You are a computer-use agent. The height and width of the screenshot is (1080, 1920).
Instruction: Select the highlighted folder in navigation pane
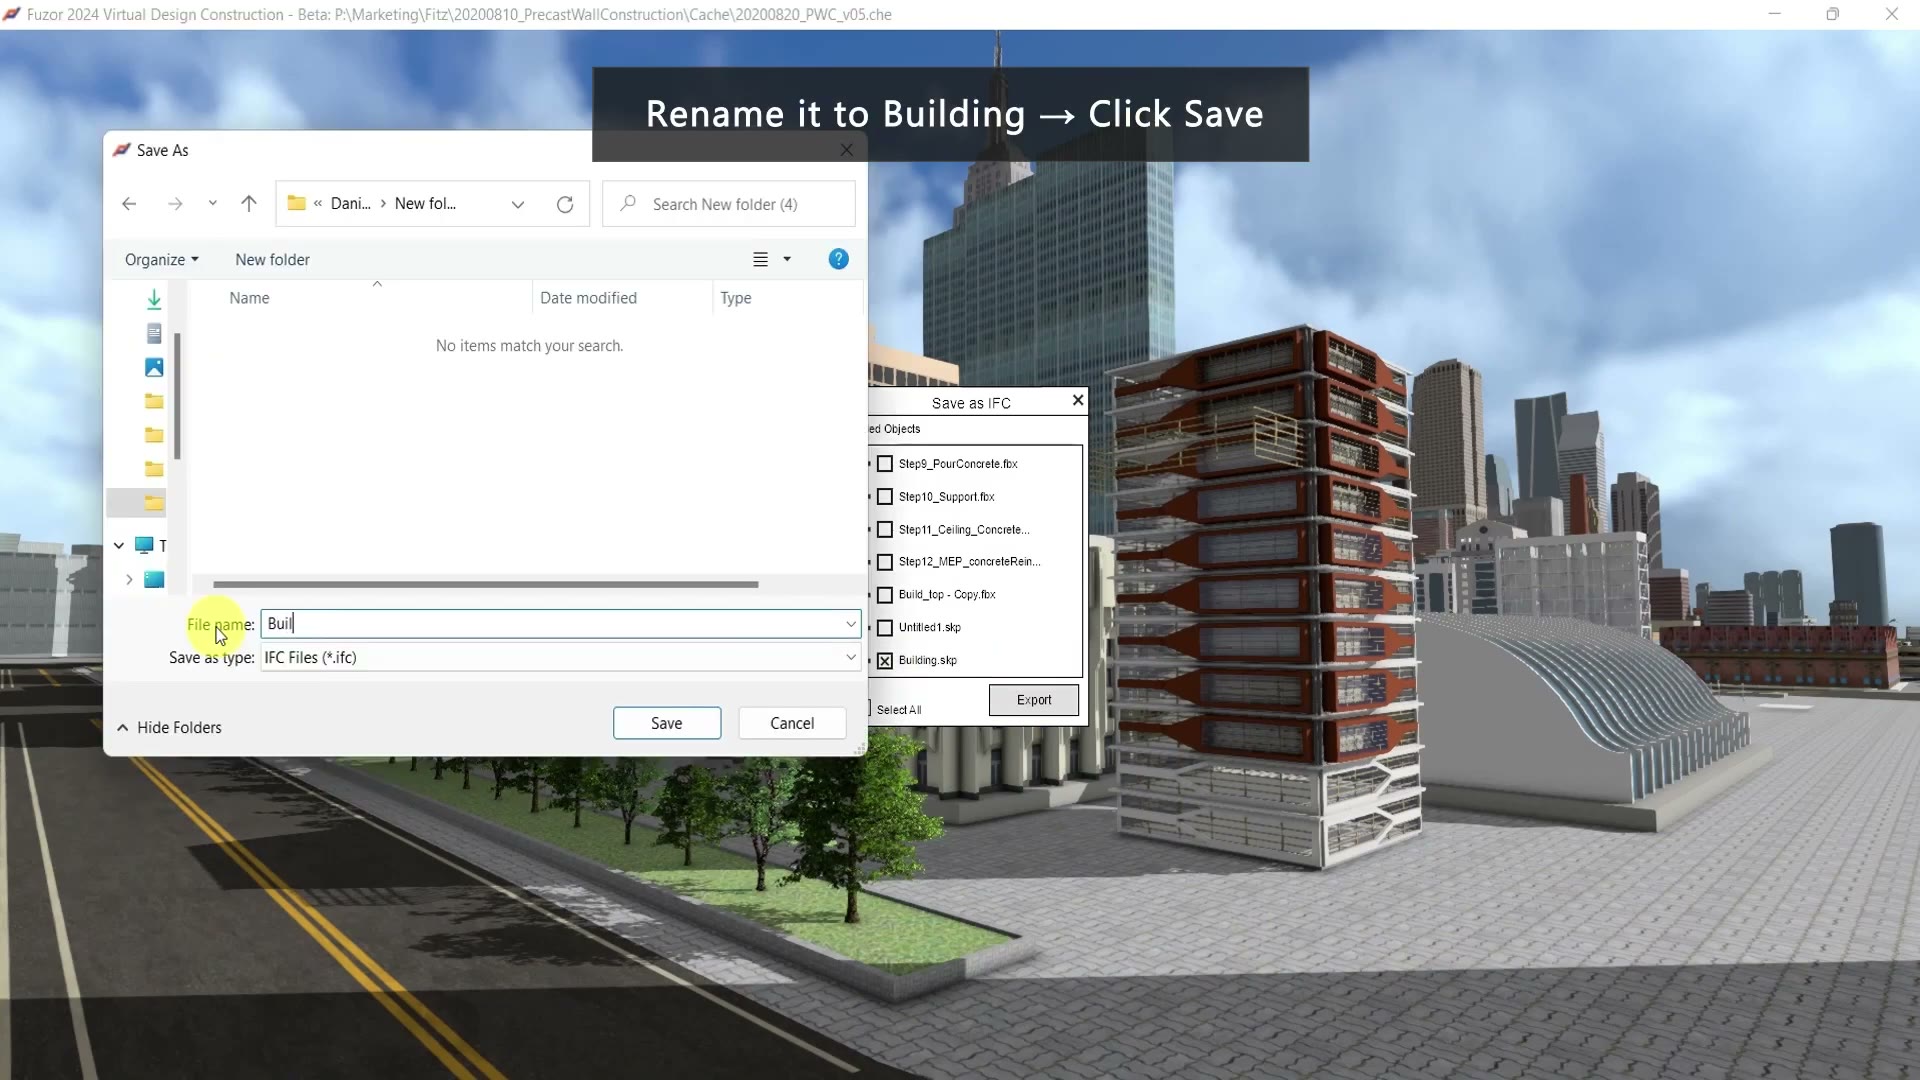(x=154, y=503)
